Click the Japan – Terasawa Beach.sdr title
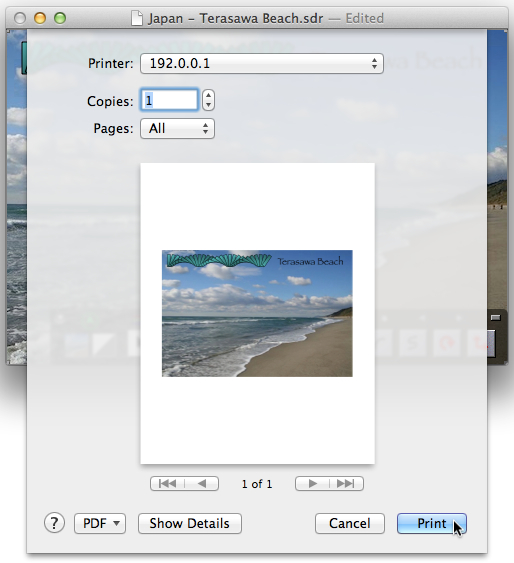 236,18
